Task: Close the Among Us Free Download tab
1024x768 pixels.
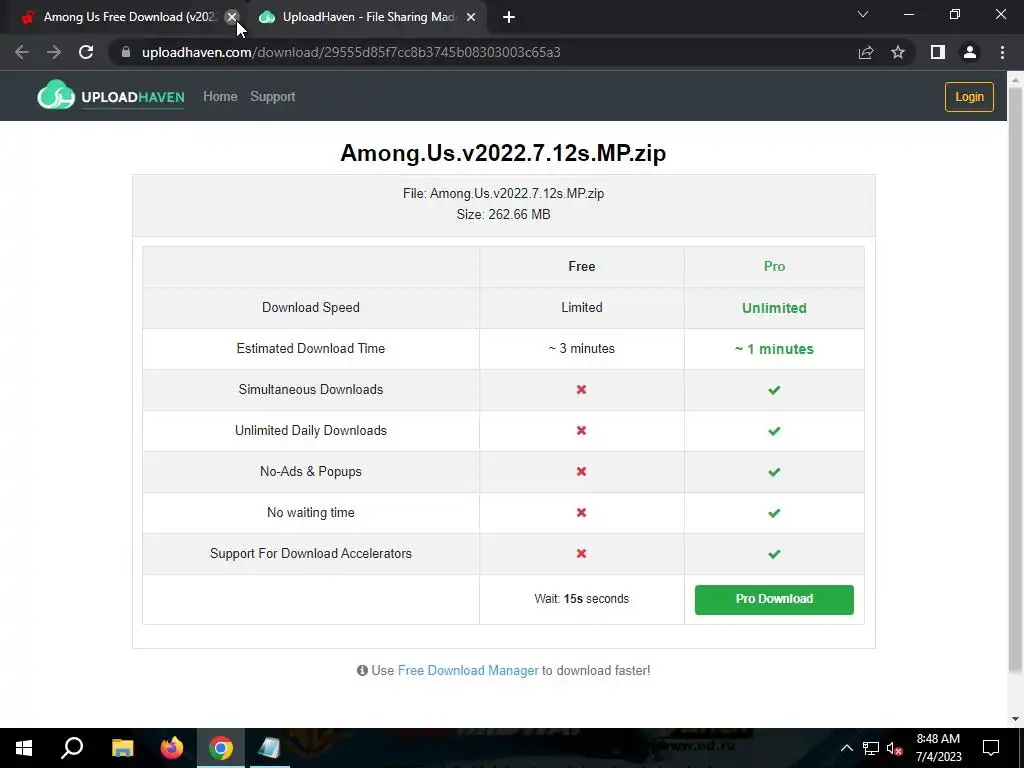Action: pos(231,17)
